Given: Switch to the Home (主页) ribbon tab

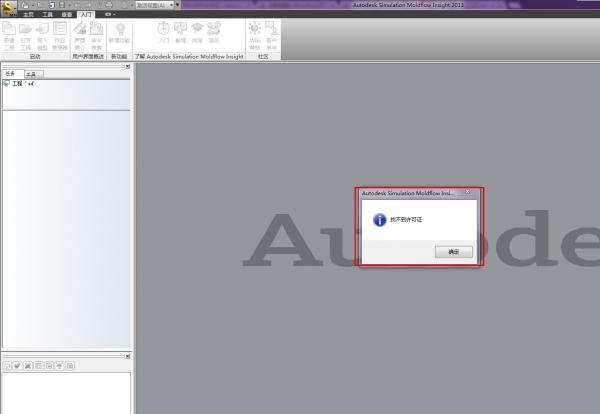Looking at the screenshot, I should click(28, 15).
